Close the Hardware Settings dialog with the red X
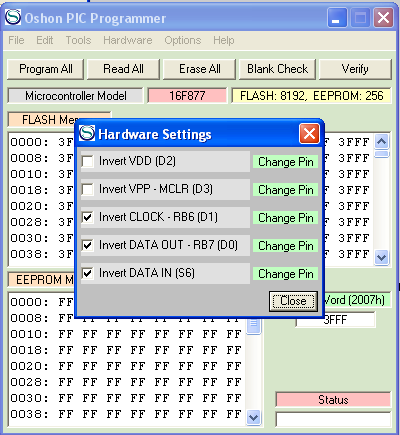The width and height of the screenshot is (400, 435). [309, 134]
